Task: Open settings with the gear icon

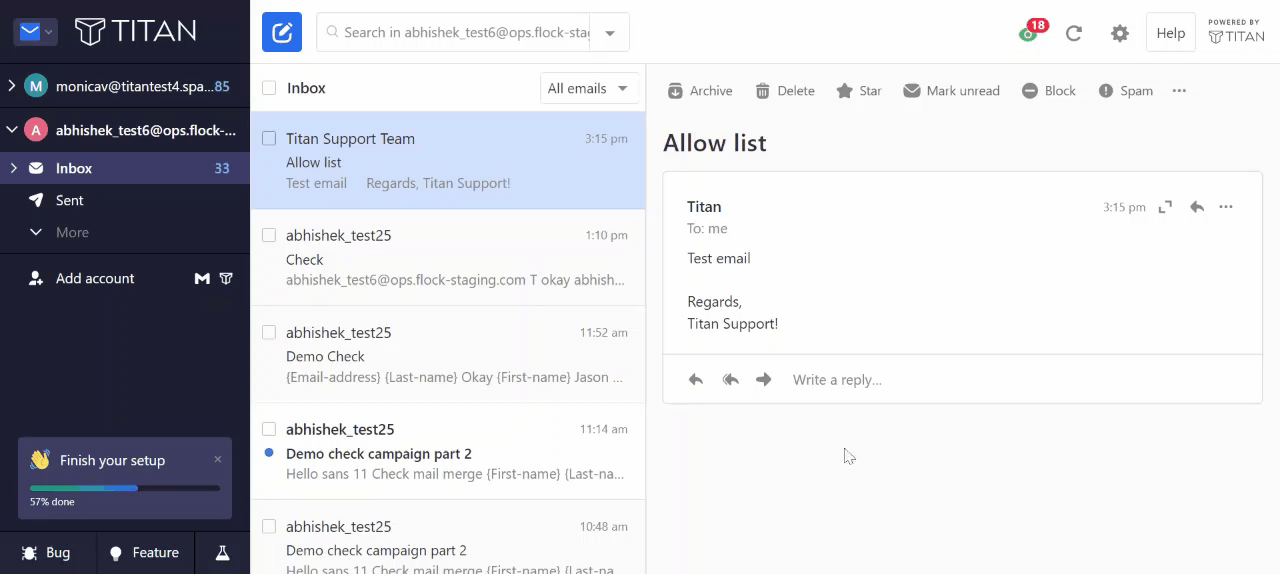Action: point(1120,33)
